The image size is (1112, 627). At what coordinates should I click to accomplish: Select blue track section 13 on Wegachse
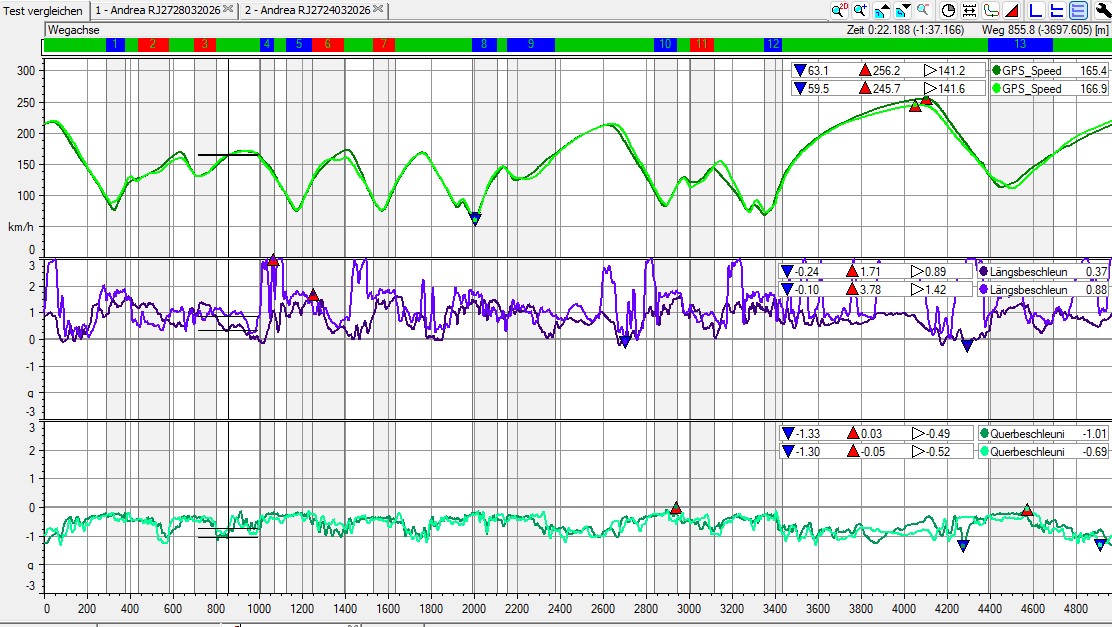click(1019, 45)
